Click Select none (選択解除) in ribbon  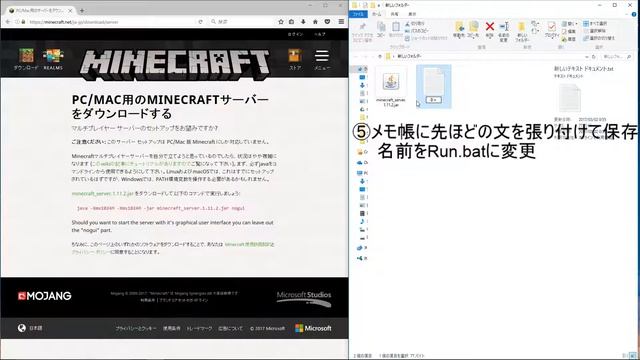pos(595,31)
